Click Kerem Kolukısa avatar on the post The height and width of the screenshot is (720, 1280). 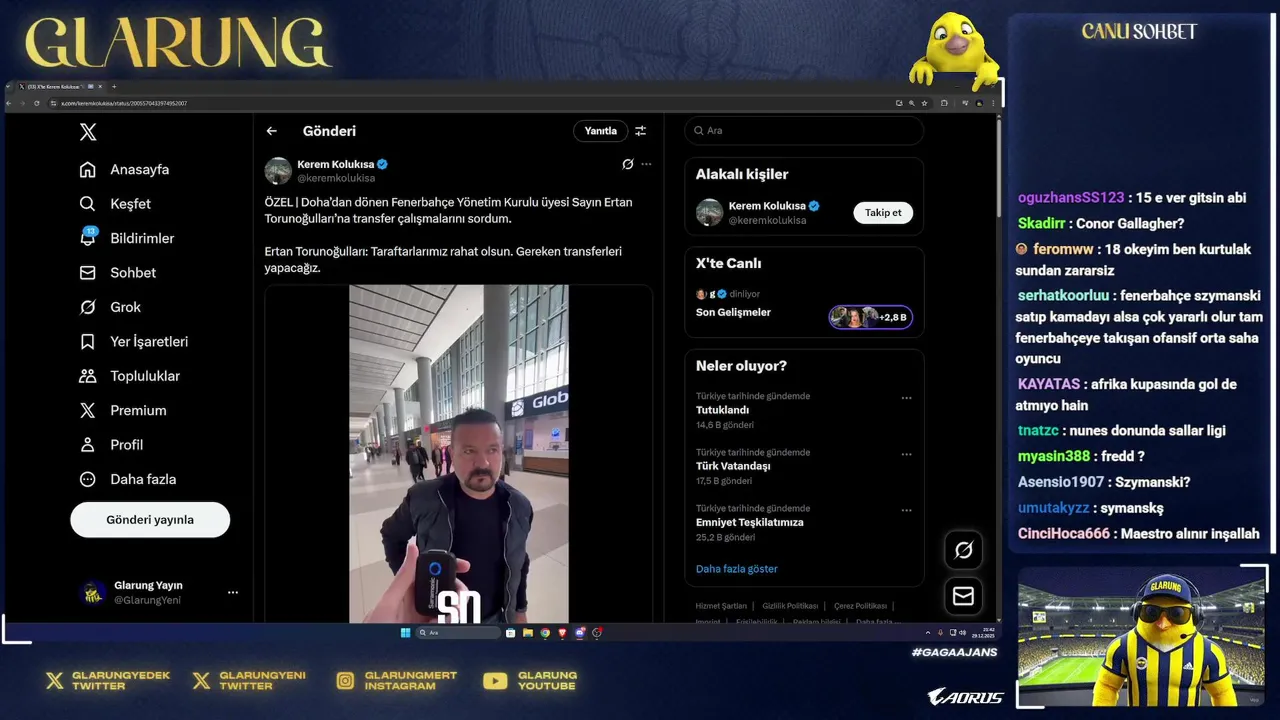pyautogui.click(x=278, y=171)
